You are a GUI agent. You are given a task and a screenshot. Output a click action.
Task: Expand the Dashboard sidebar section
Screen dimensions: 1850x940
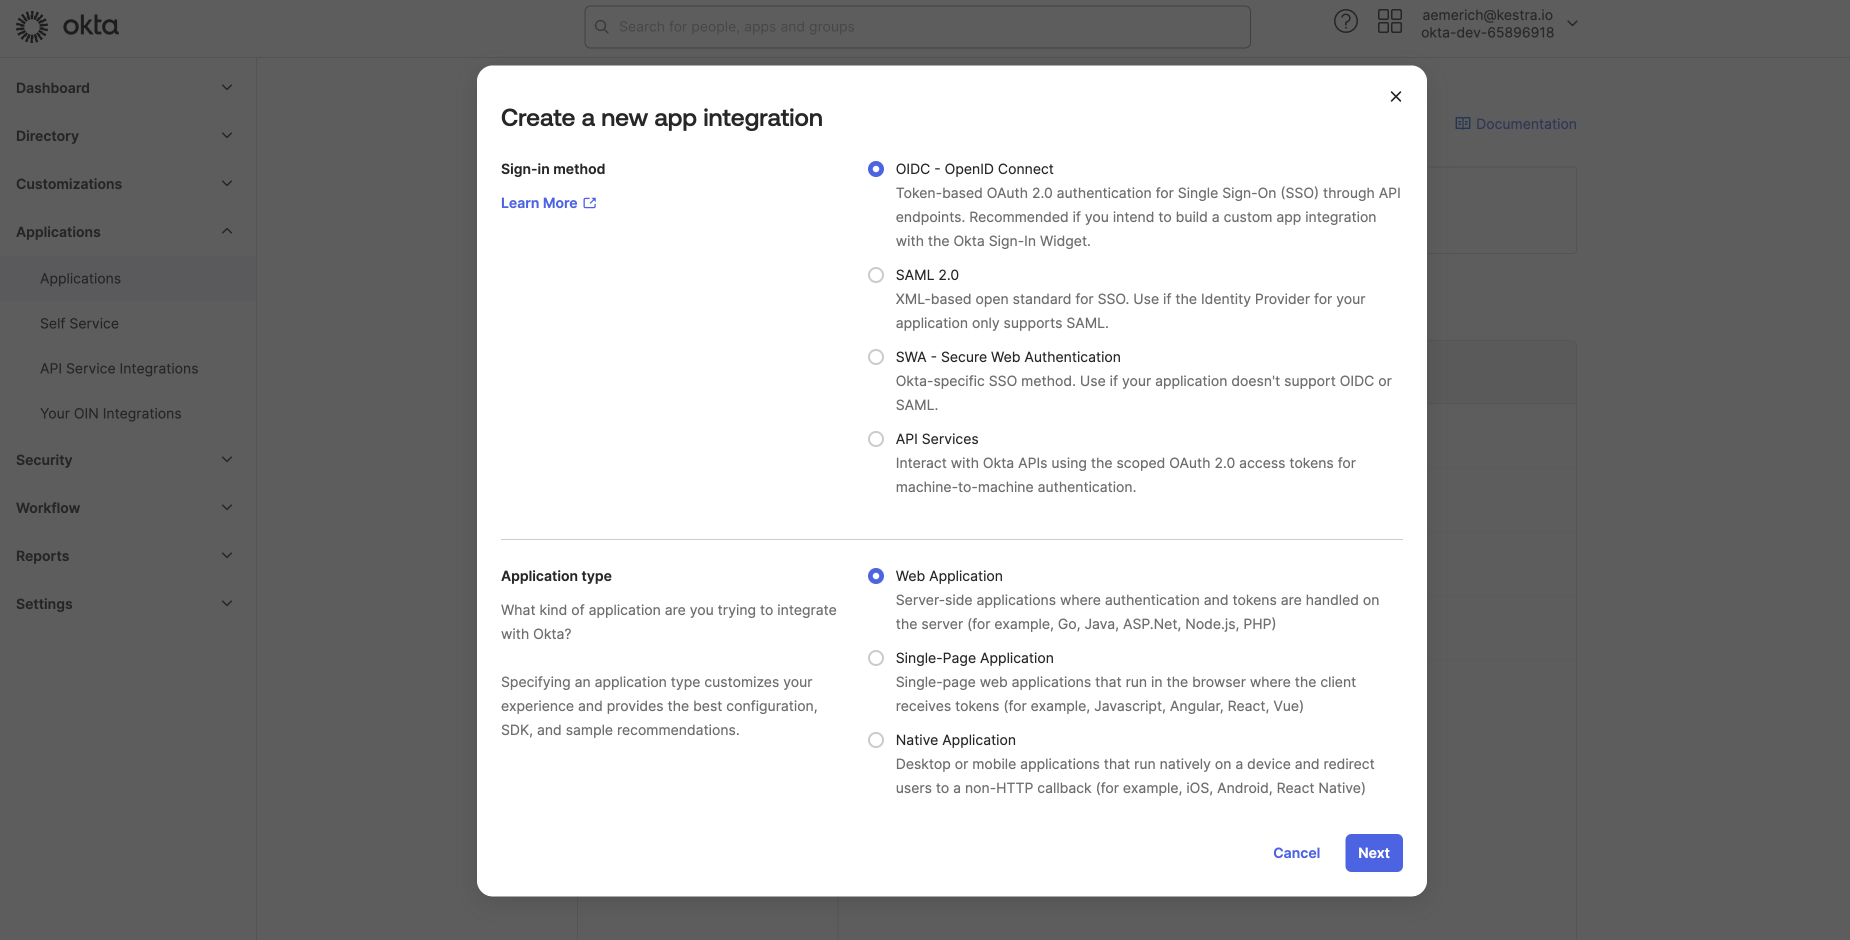click(227, 88)
